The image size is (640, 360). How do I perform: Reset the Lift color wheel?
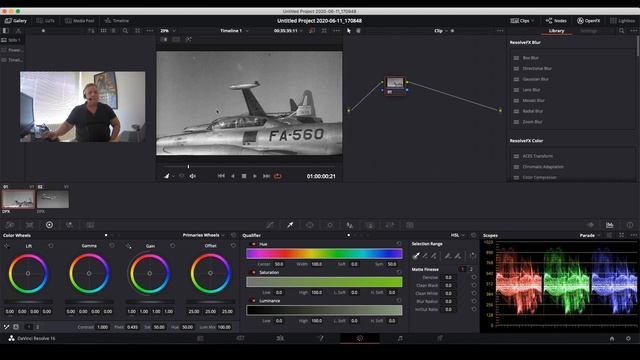point(51,246)
